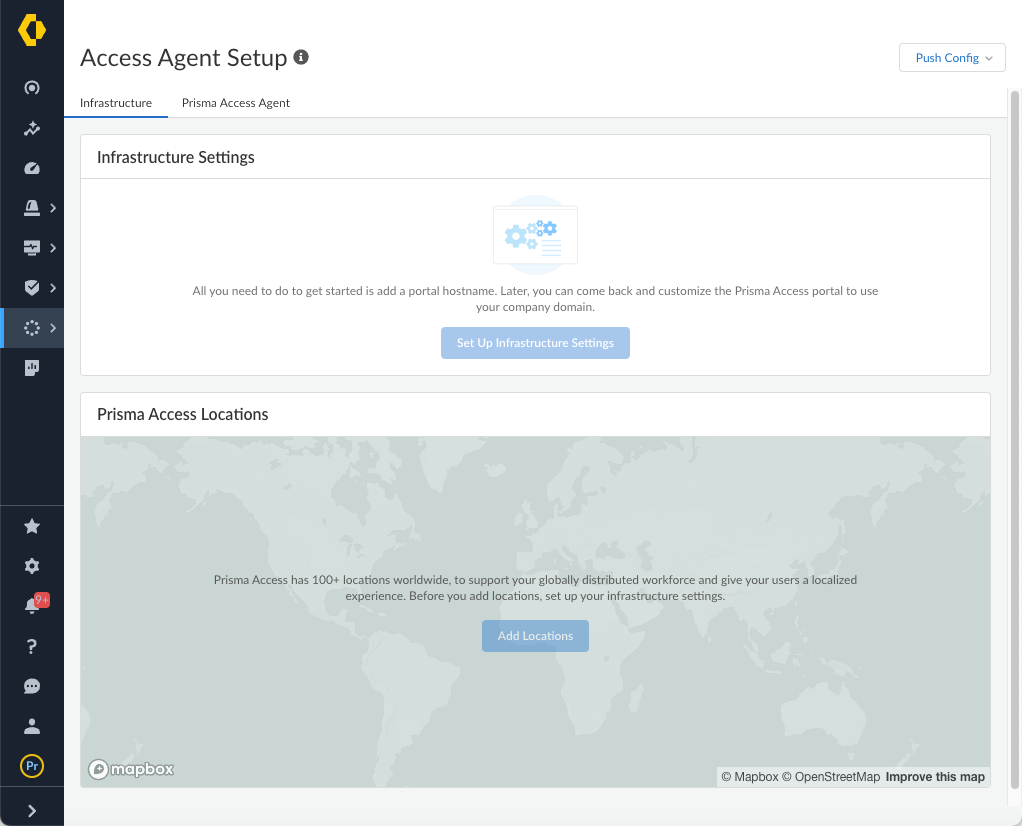The width and height of the screenshot is (1022, 826).
Task: Click the Pr tenant circle icon
Action: [32, 766]
